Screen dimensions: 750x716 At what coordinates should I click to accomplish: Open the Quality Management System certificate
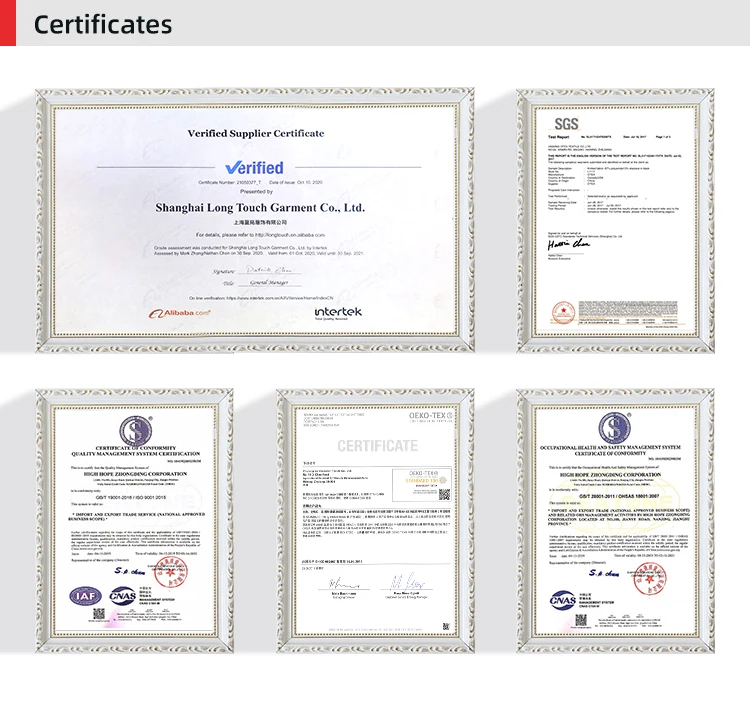pos(134,521)
